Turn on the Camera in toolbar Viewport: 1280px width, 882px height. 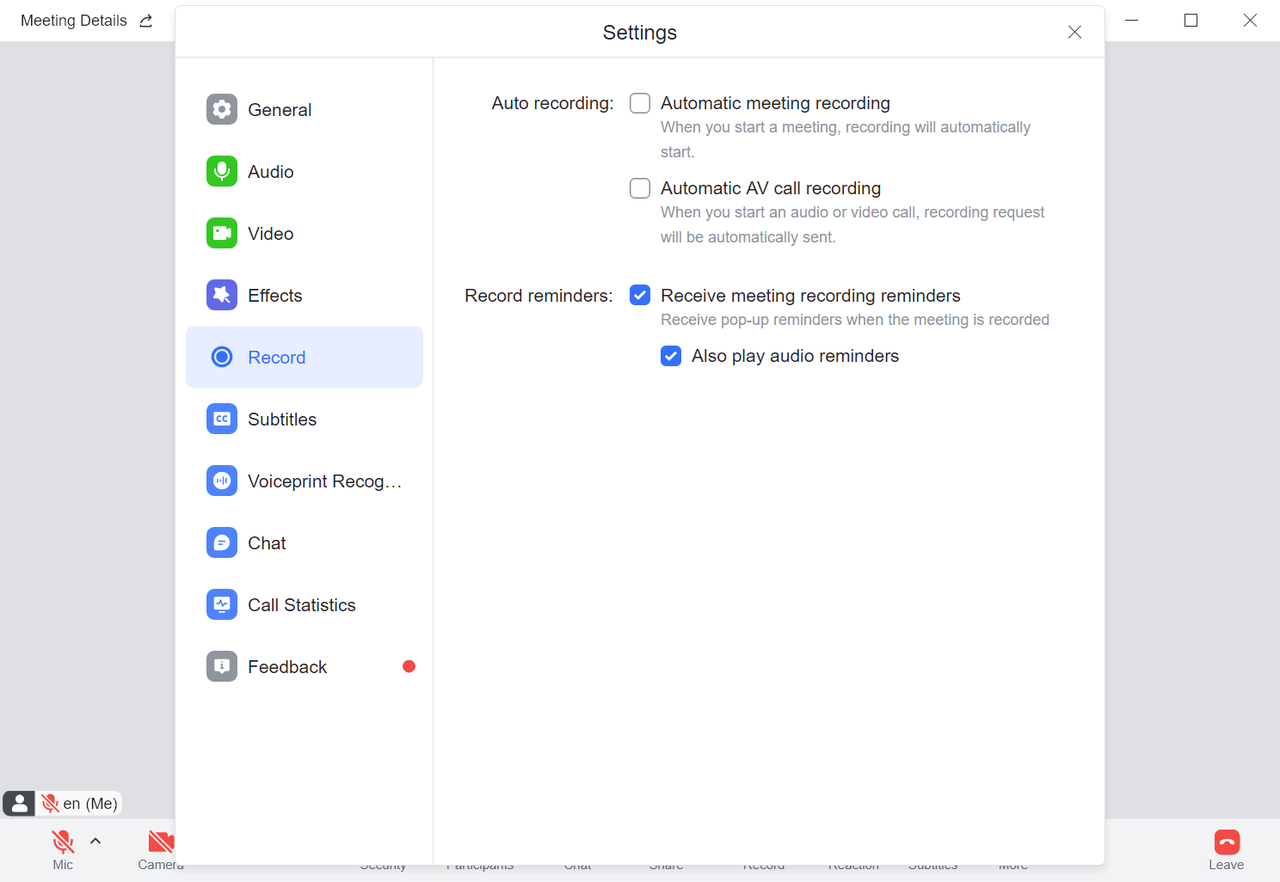point(160,842)
